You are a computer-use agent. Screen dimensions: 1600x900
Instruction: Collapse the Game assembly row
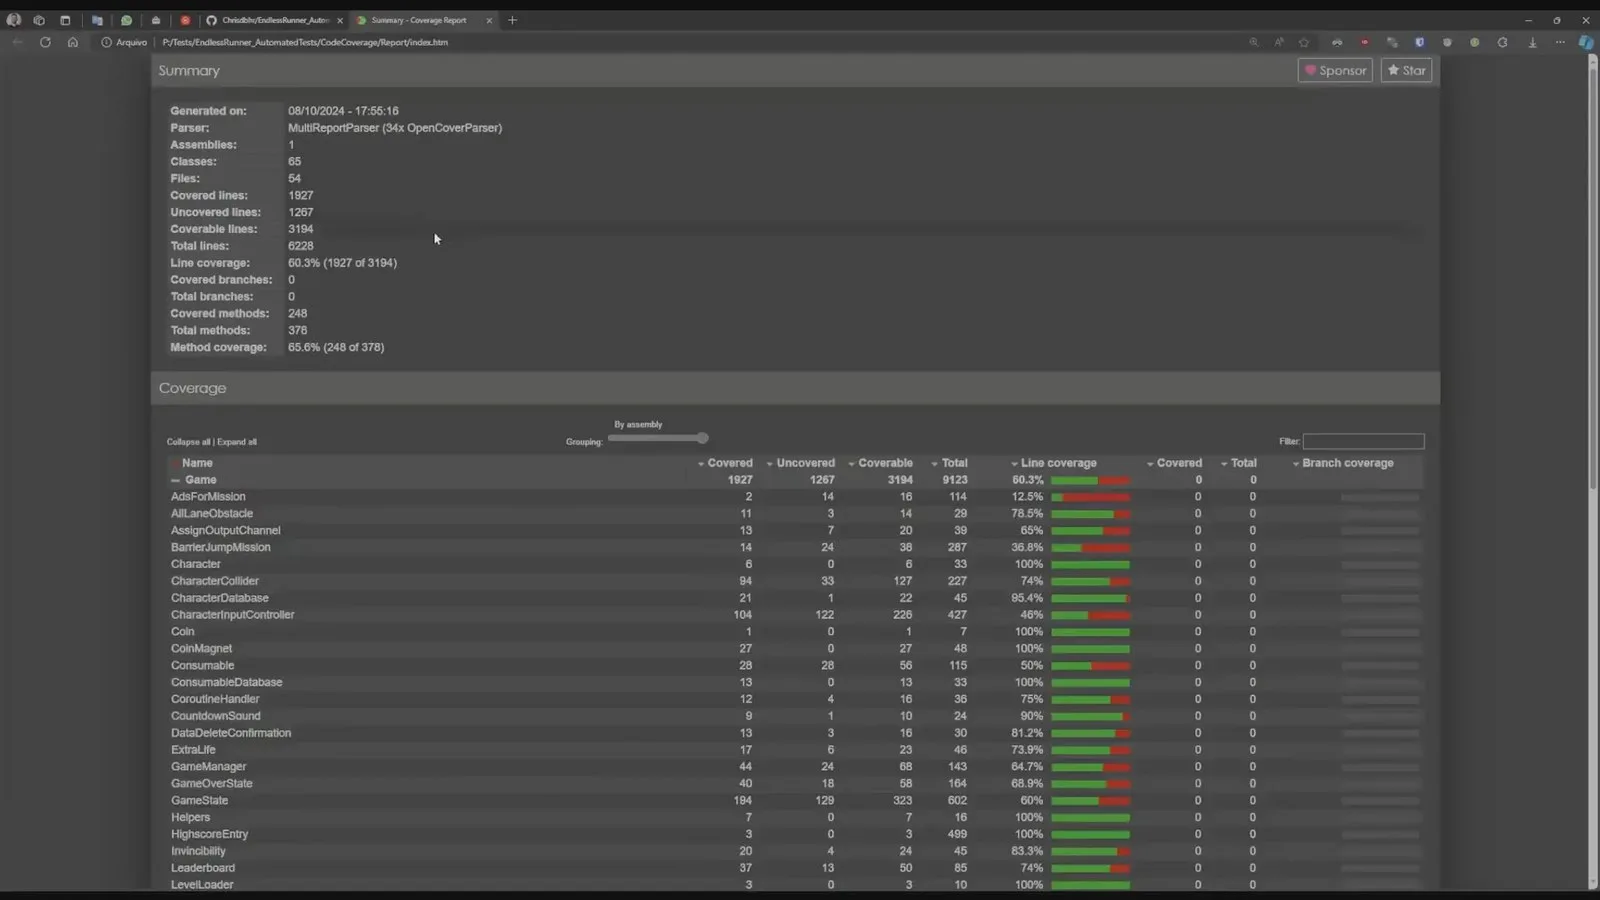click(176, 480)
